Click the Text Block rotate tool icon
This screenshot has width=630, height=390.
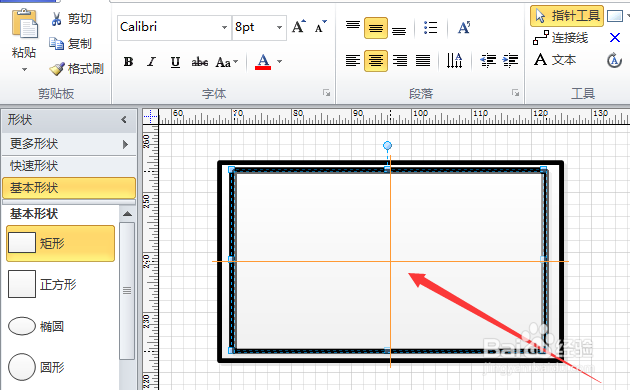[x=614, y=60]
